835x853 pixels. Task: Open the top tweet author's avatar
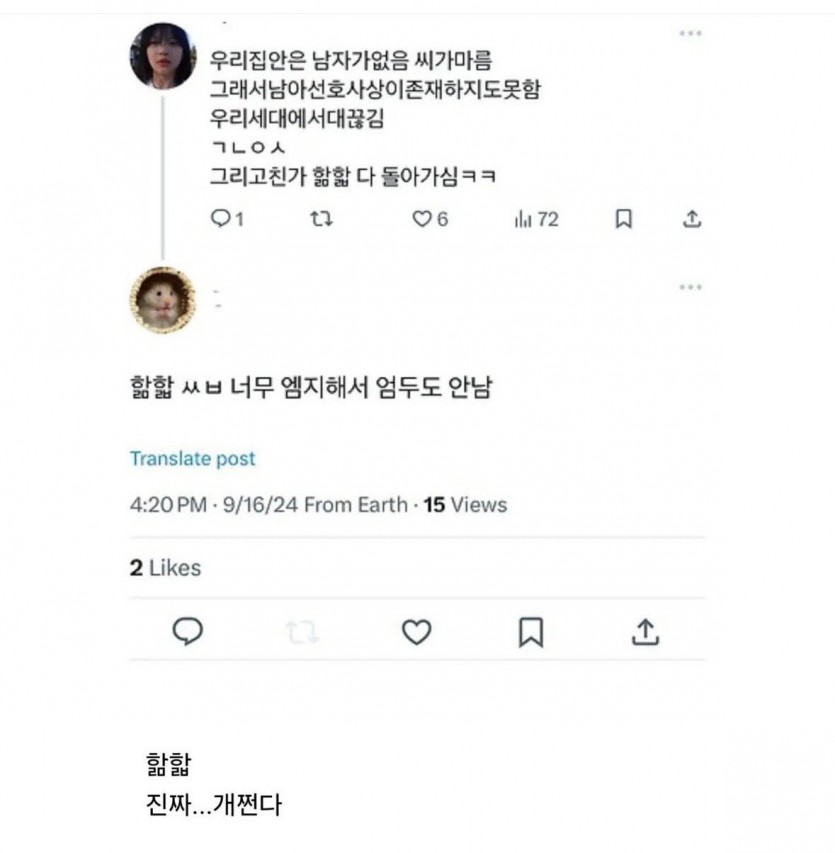(x=163, y=56)
